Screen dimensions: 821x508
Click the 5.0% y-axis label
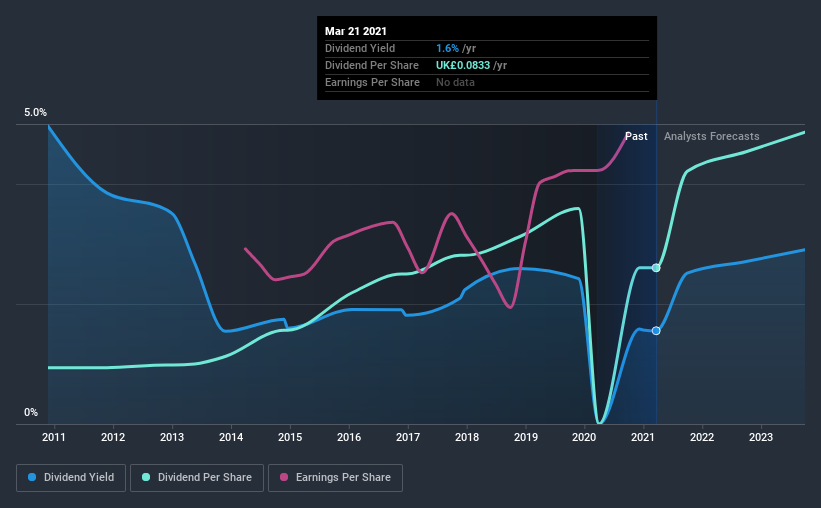[x=35, y=113]
